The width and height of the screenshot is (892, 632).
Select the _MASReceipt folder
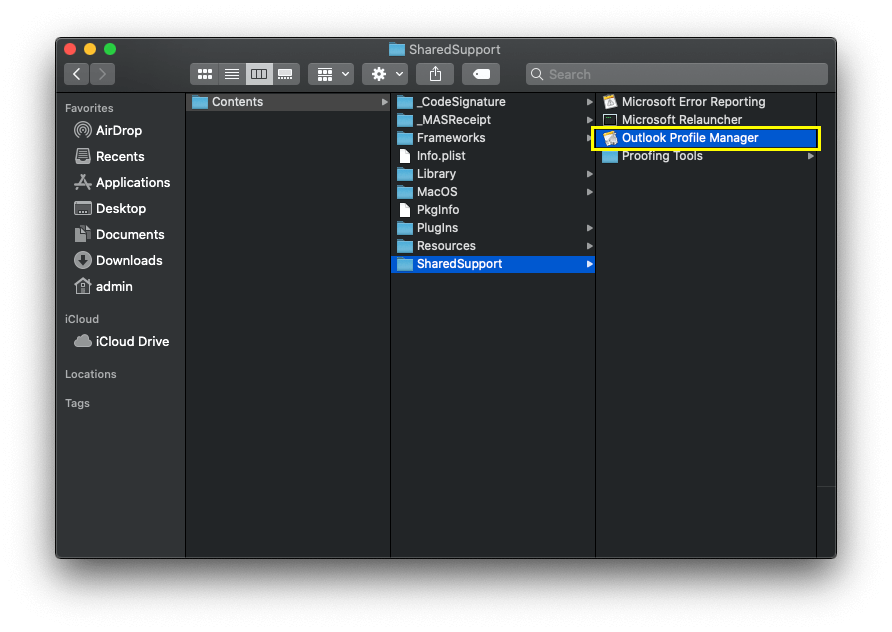coord(493,120)
